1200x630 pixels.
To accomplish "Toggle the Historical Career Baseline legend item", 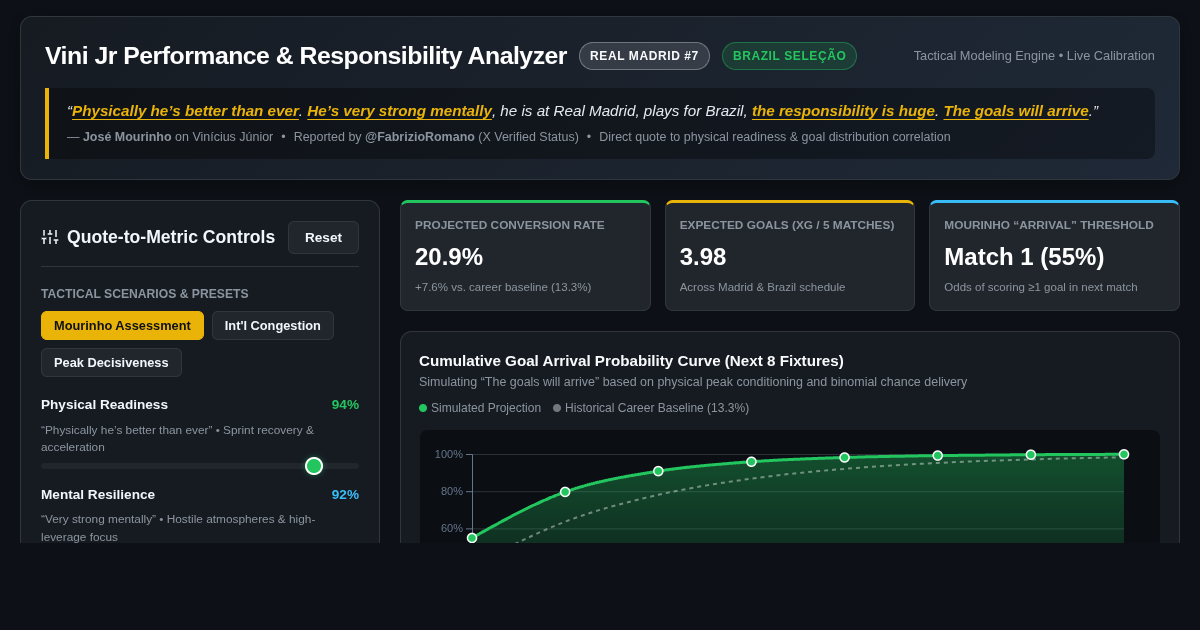I will 651,408.
